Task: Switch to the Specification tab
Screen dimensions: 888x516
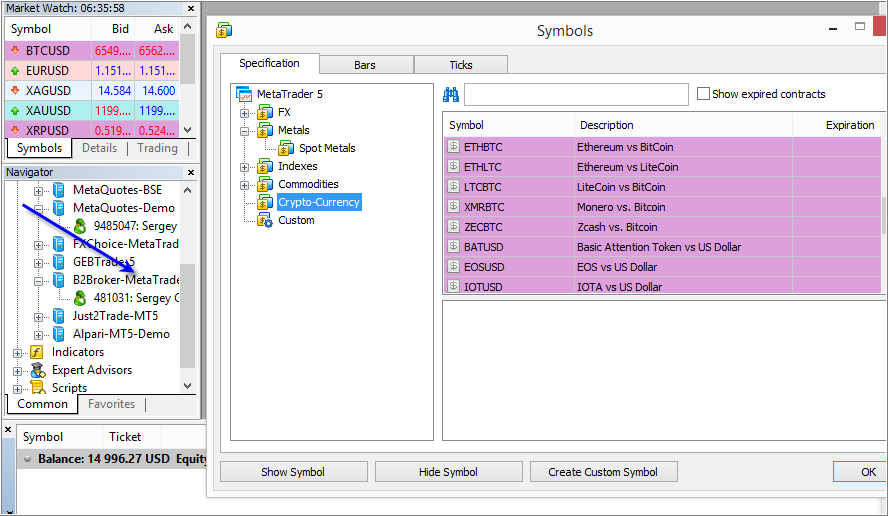Action: 270,63
